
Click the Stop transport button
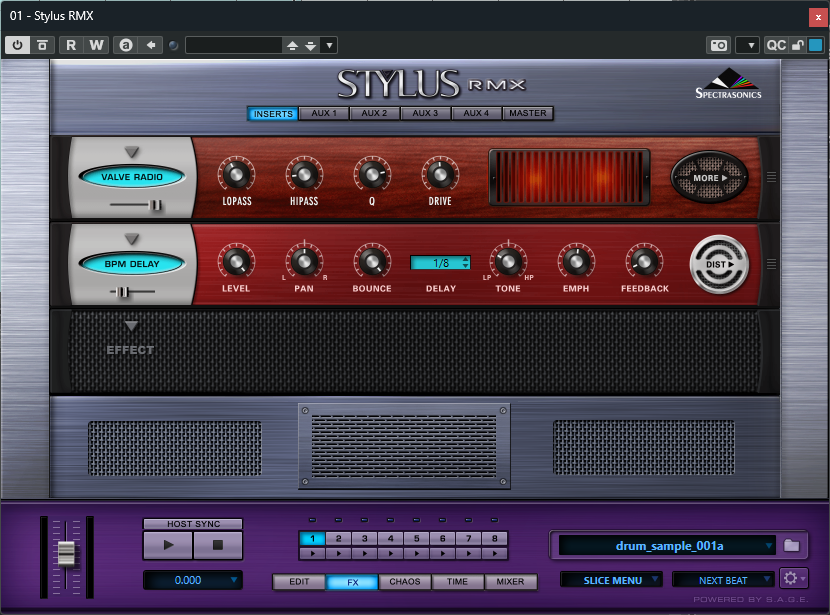point(218,545)
